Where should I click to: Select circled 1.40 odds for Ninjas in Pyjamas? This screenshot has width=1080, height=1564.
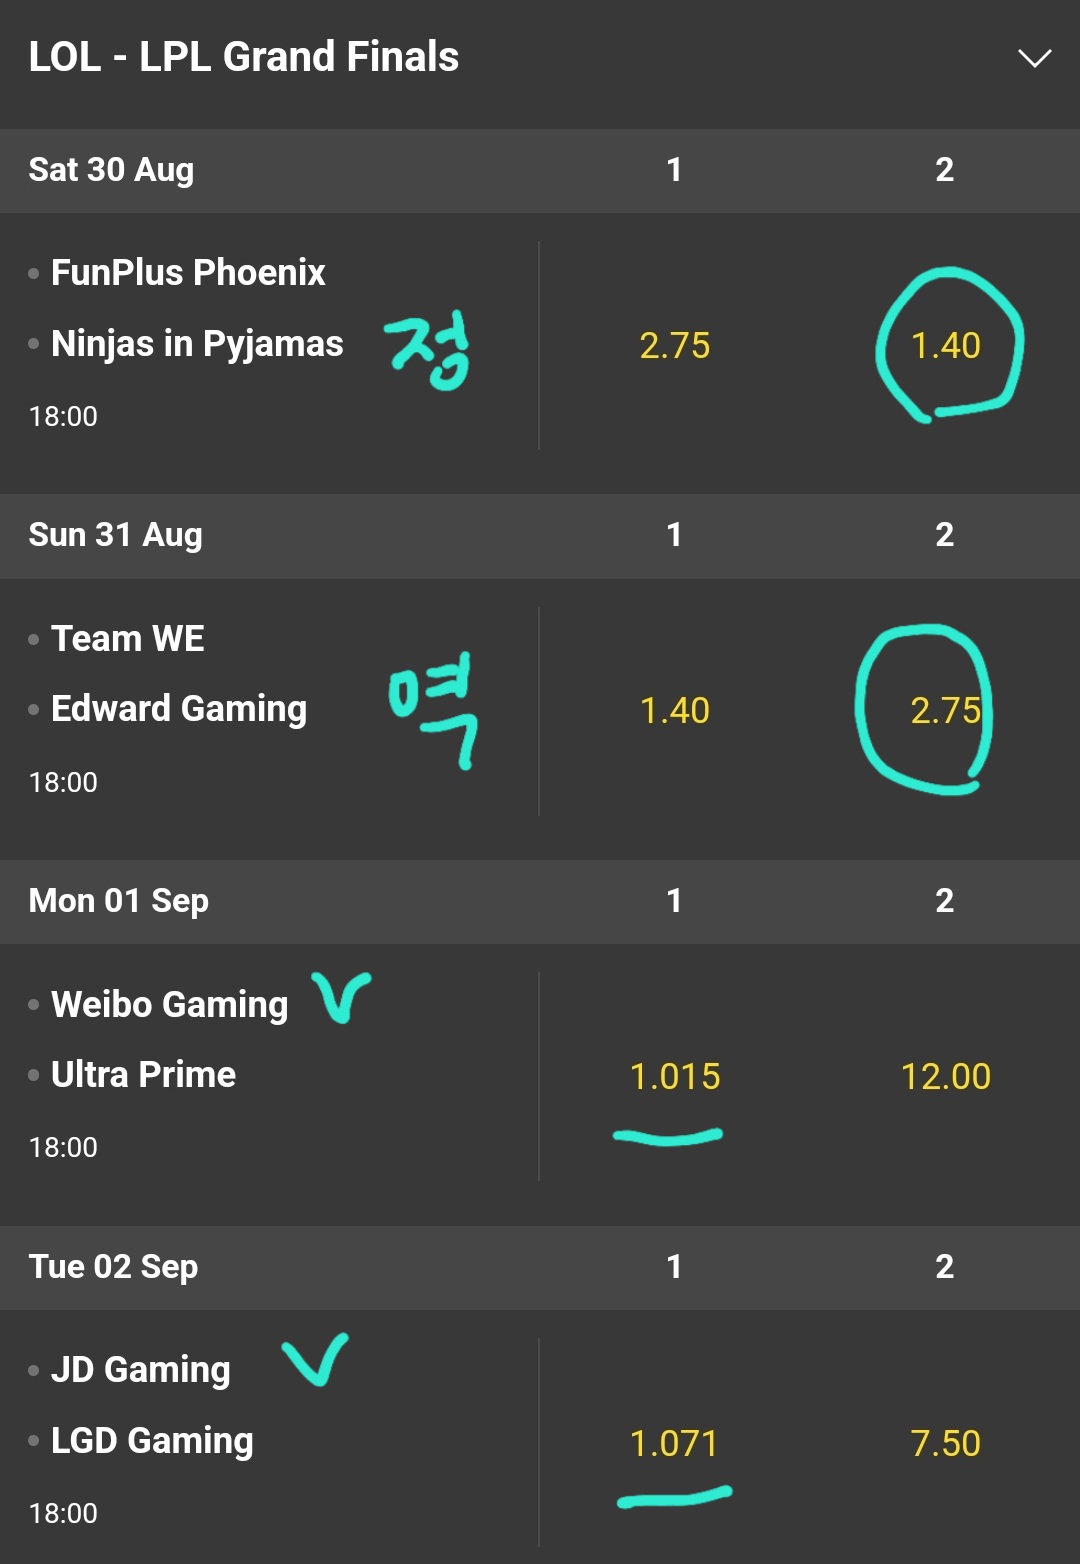(946, 346)
